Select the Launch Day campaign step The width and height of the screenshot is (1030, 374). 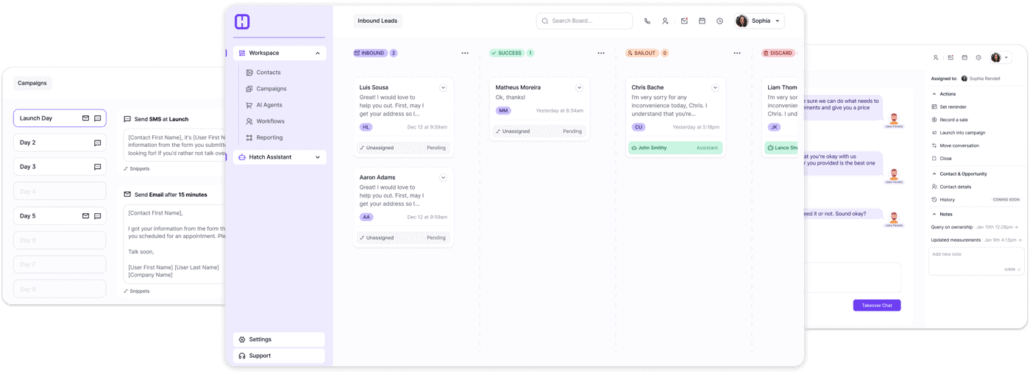60,118
